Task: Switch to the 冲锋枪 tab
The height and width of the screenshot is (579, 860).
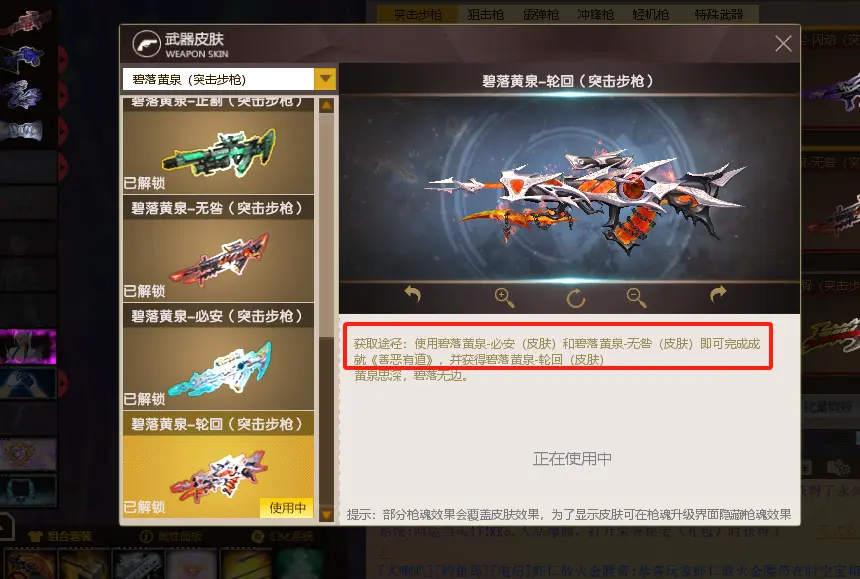Action: pyautogui.click(x=595, y=15)
